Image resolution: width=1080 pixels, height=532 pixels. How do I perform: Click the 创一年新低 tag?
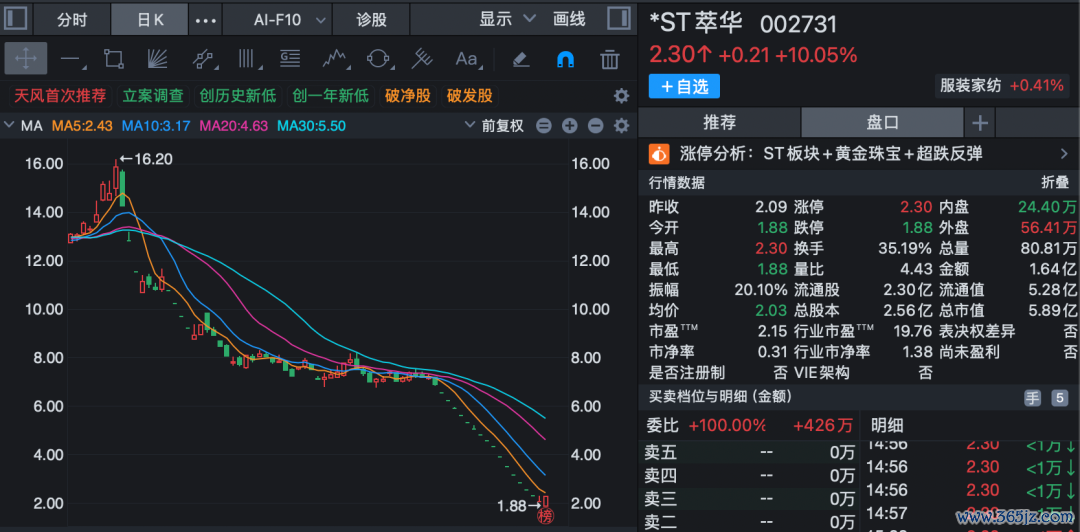click(x=331, y=96)
